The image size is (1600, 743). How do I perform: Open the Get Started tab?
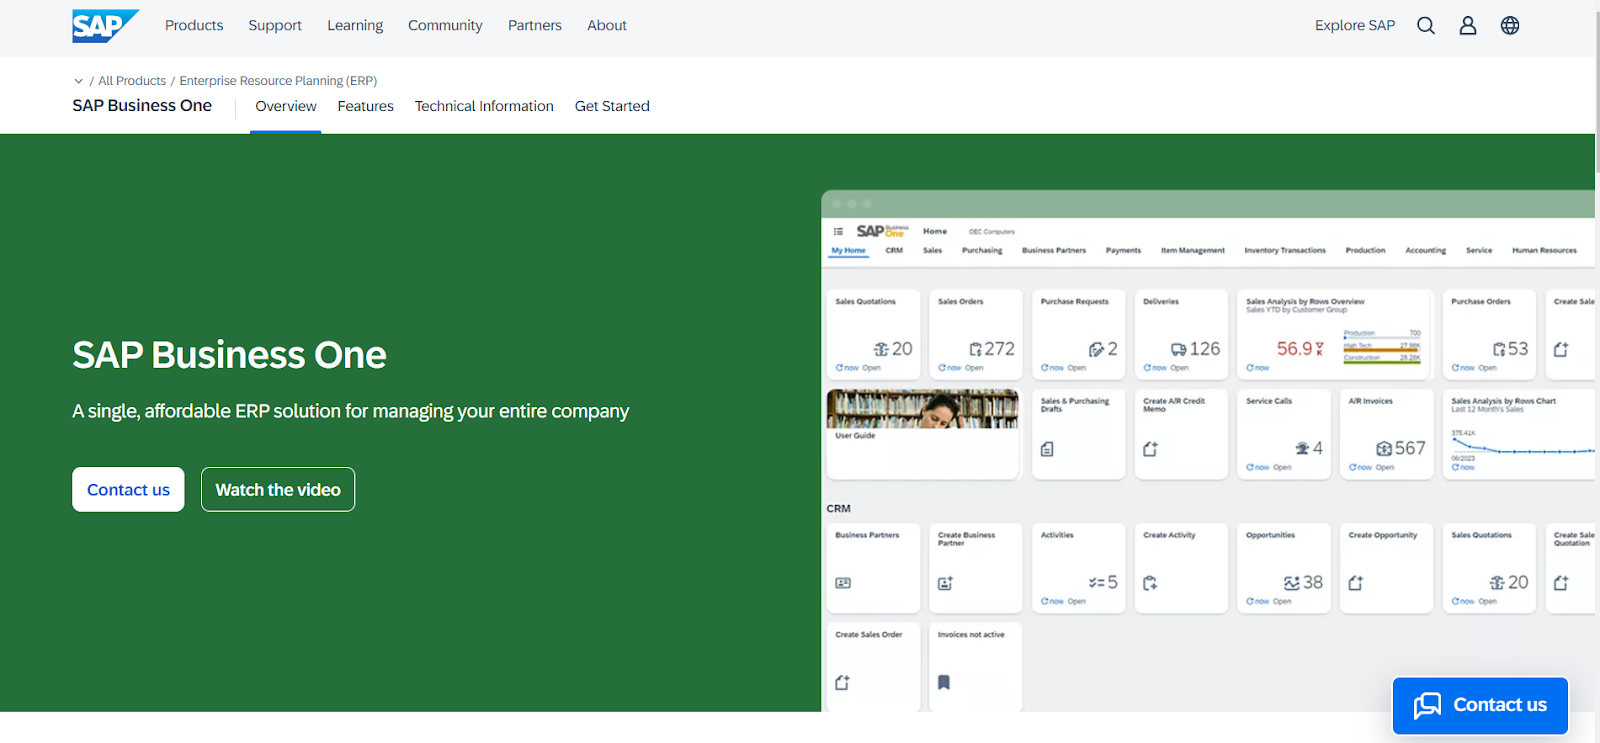tap(612, 106)
